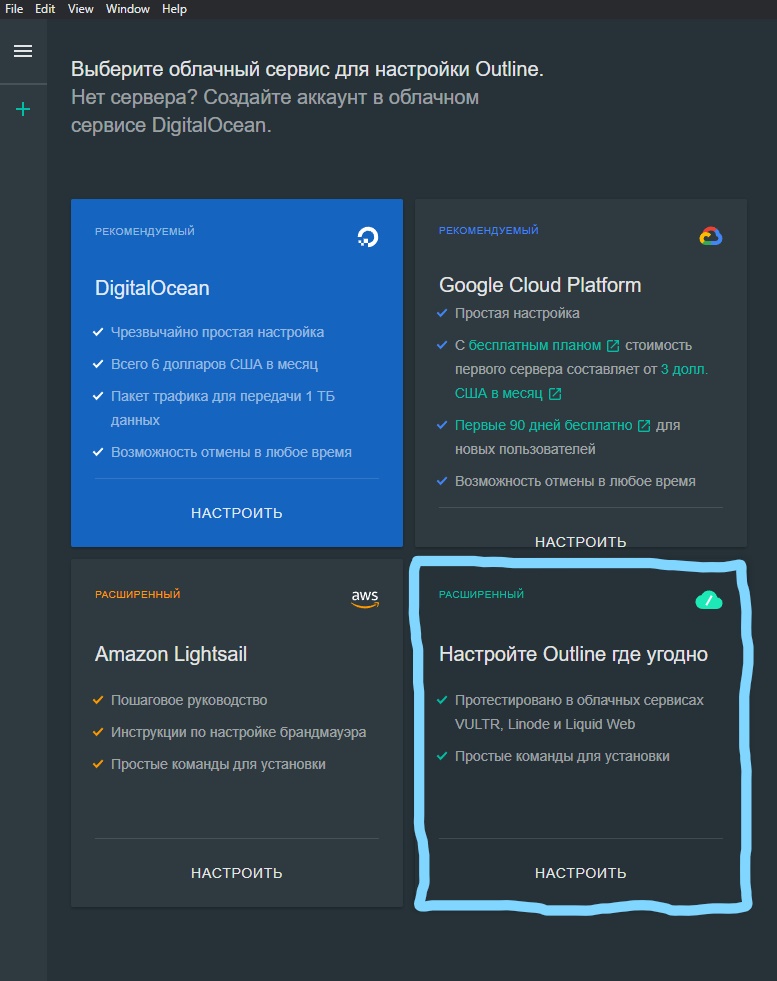Click 'Настройте Outline где угодно' title

pyautogui.click(x=573, y=654)
